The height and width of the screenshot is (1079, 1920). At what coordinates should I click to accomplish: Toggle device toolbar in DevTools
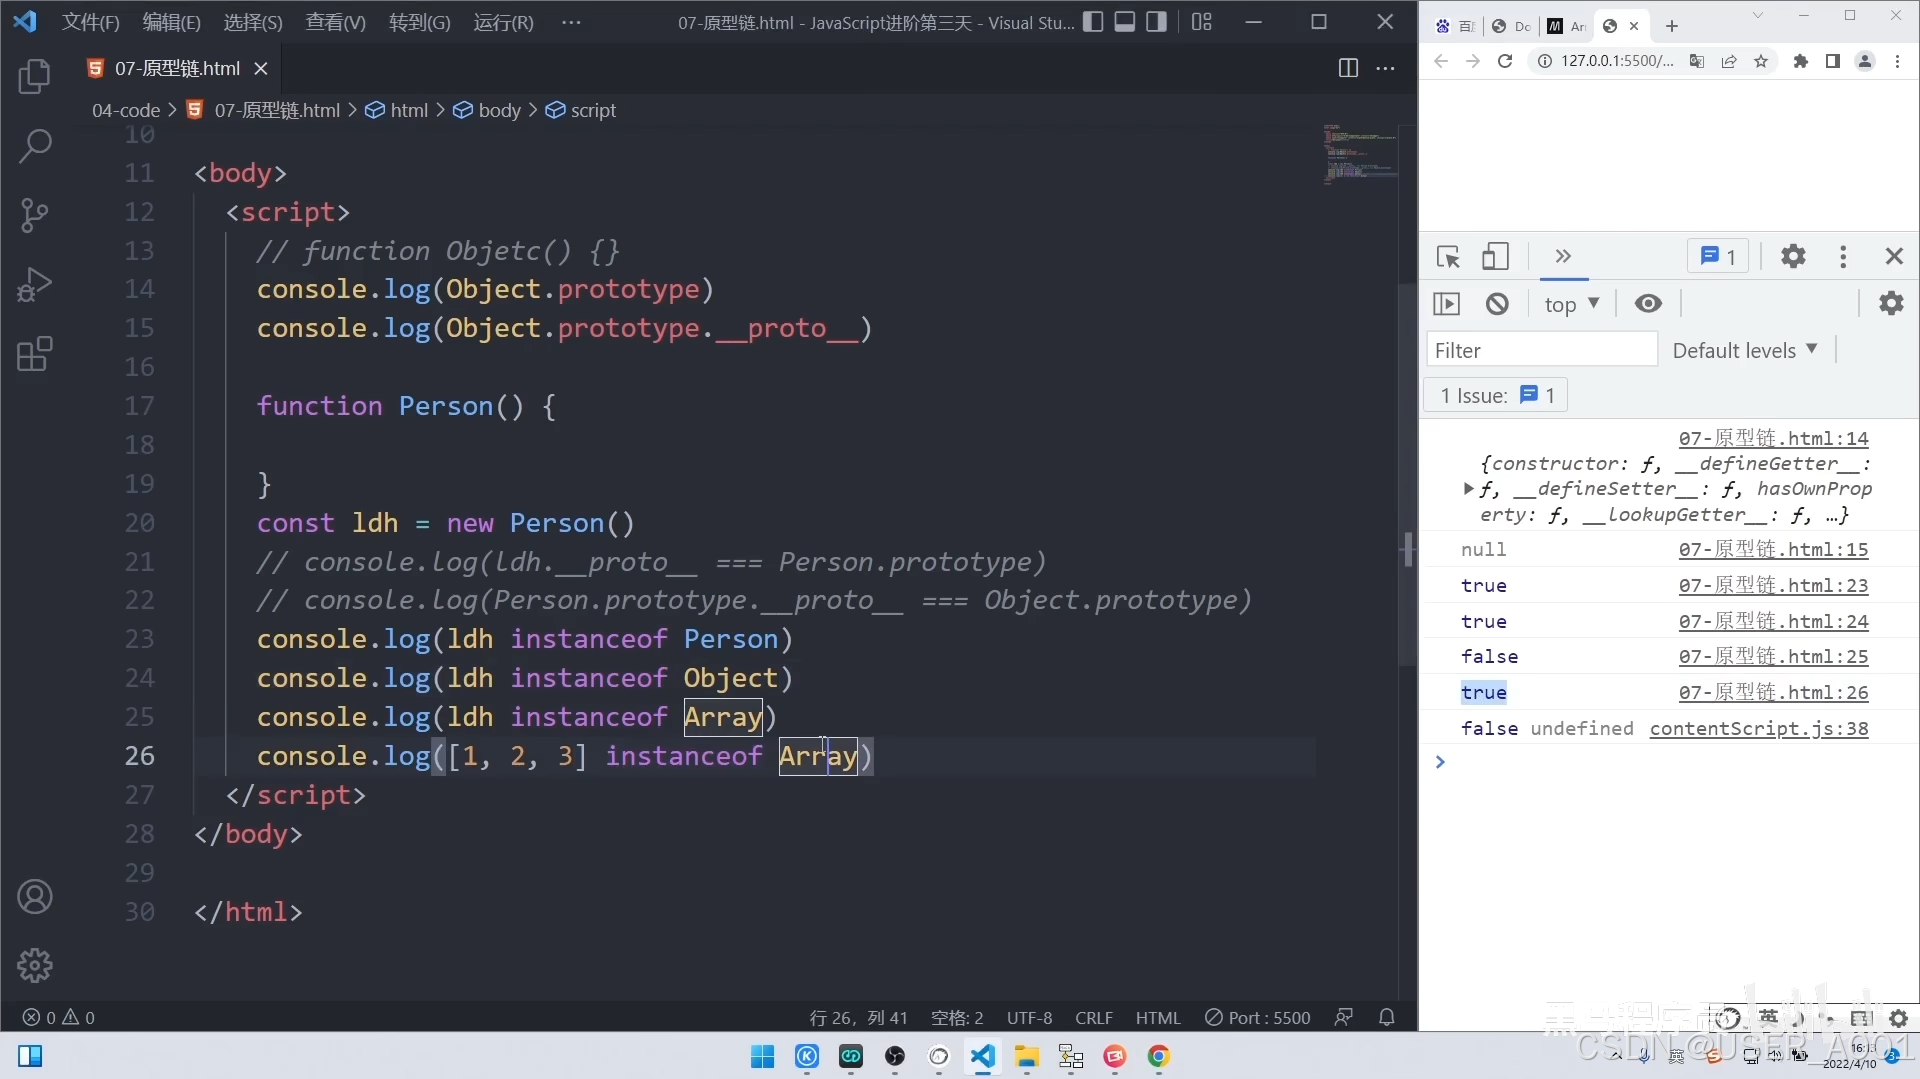click(x=1495, y=257)
